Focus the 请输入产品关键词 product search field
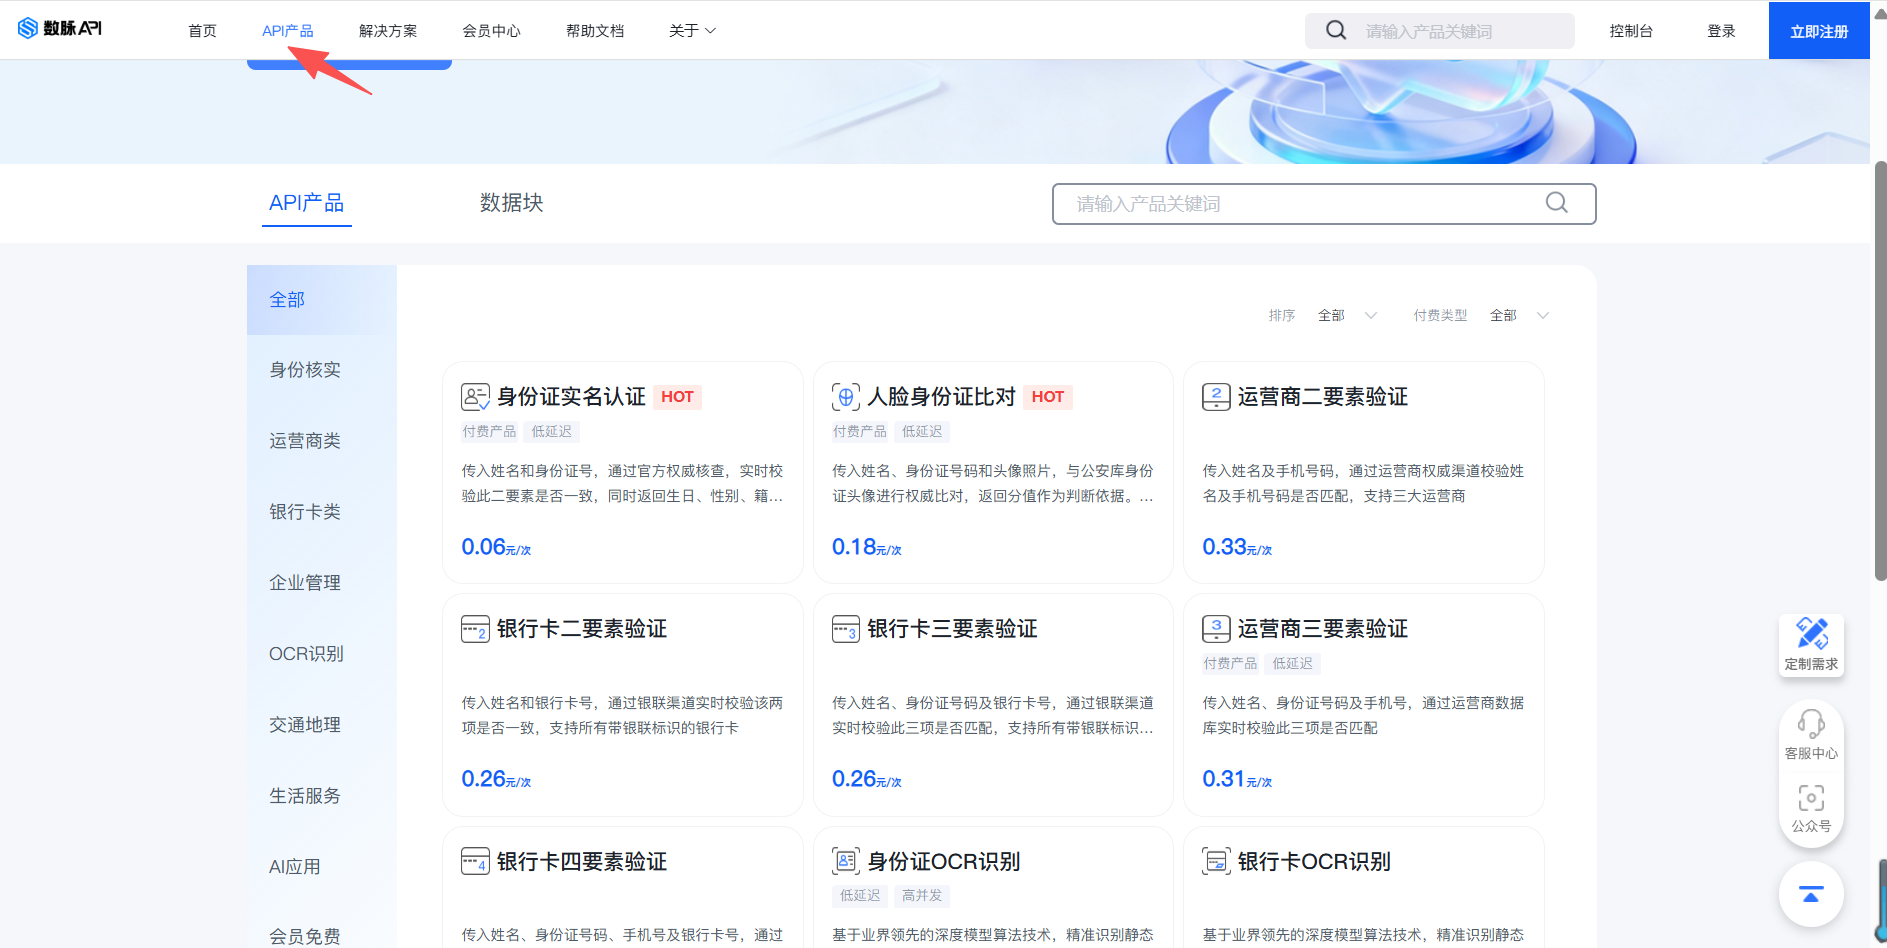 pyautogui.click(x=1300, y=204)
